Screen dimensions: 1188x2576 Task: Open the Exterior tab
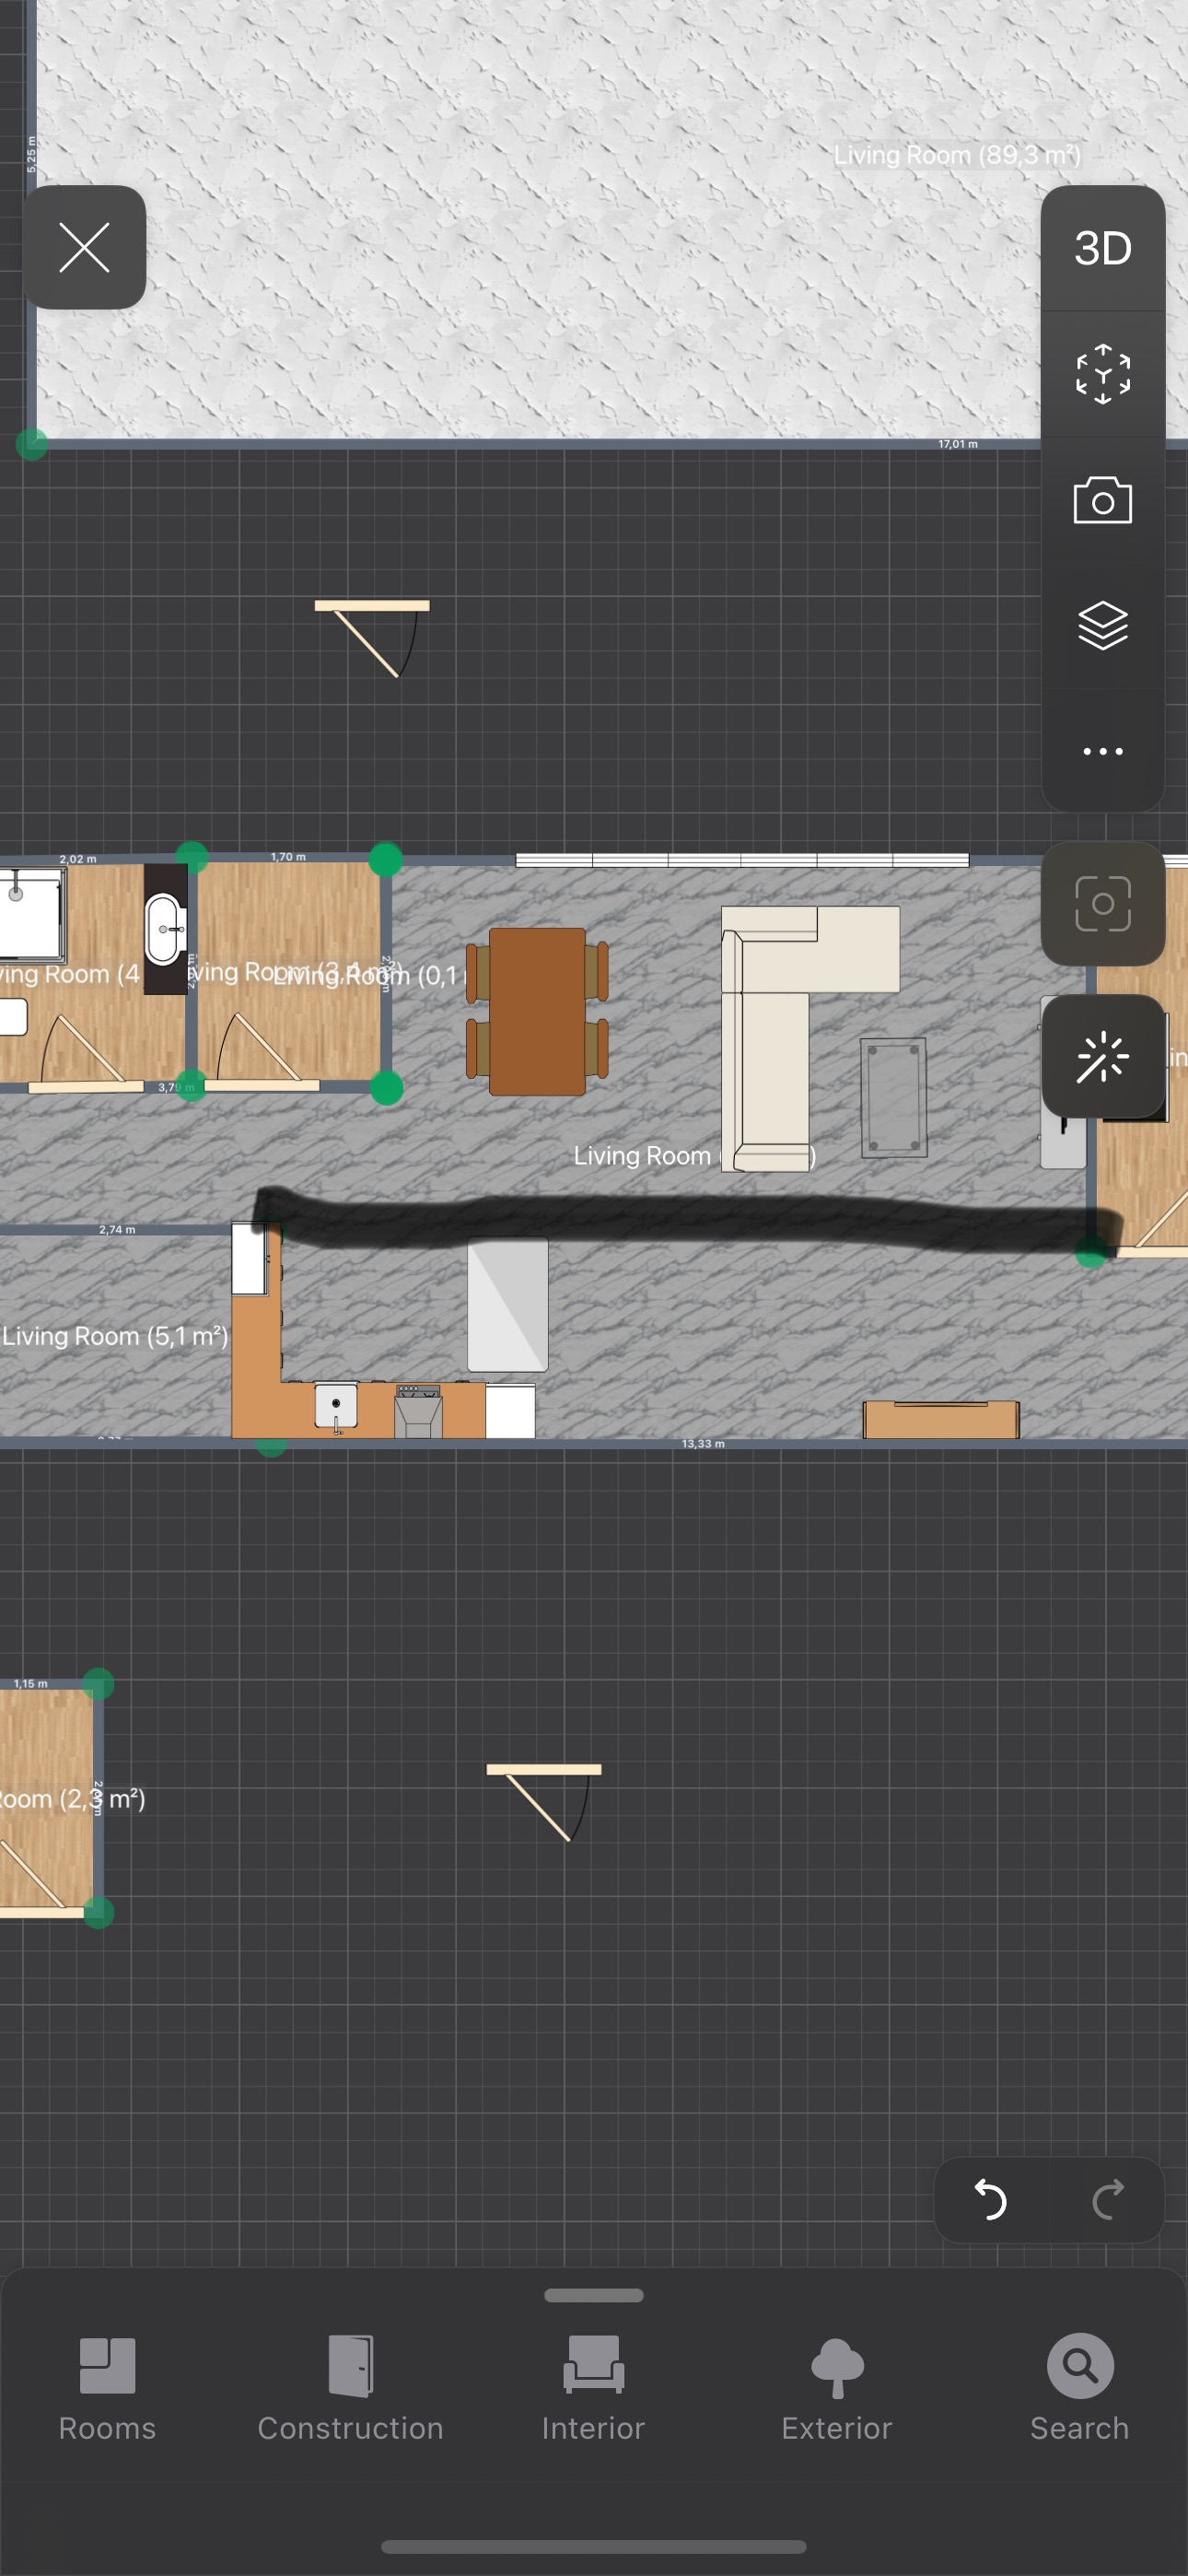pyautogui.click(x=836, y=2388)
